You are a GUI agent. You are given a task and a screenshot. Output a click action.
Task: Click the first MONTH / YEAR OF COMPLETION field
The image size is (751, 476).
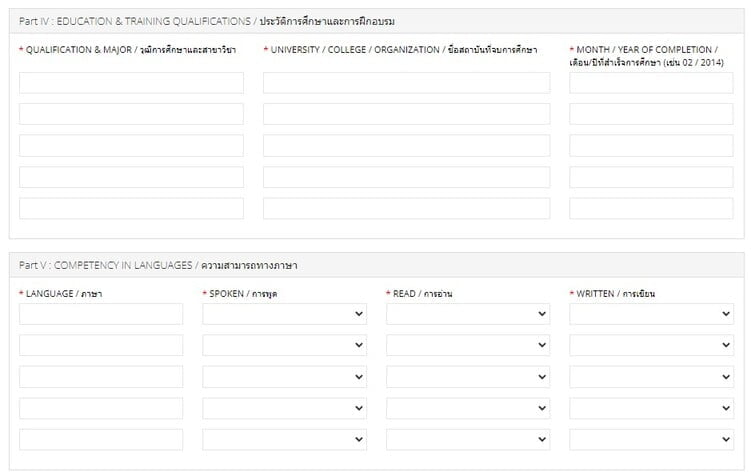coord(651,83)
